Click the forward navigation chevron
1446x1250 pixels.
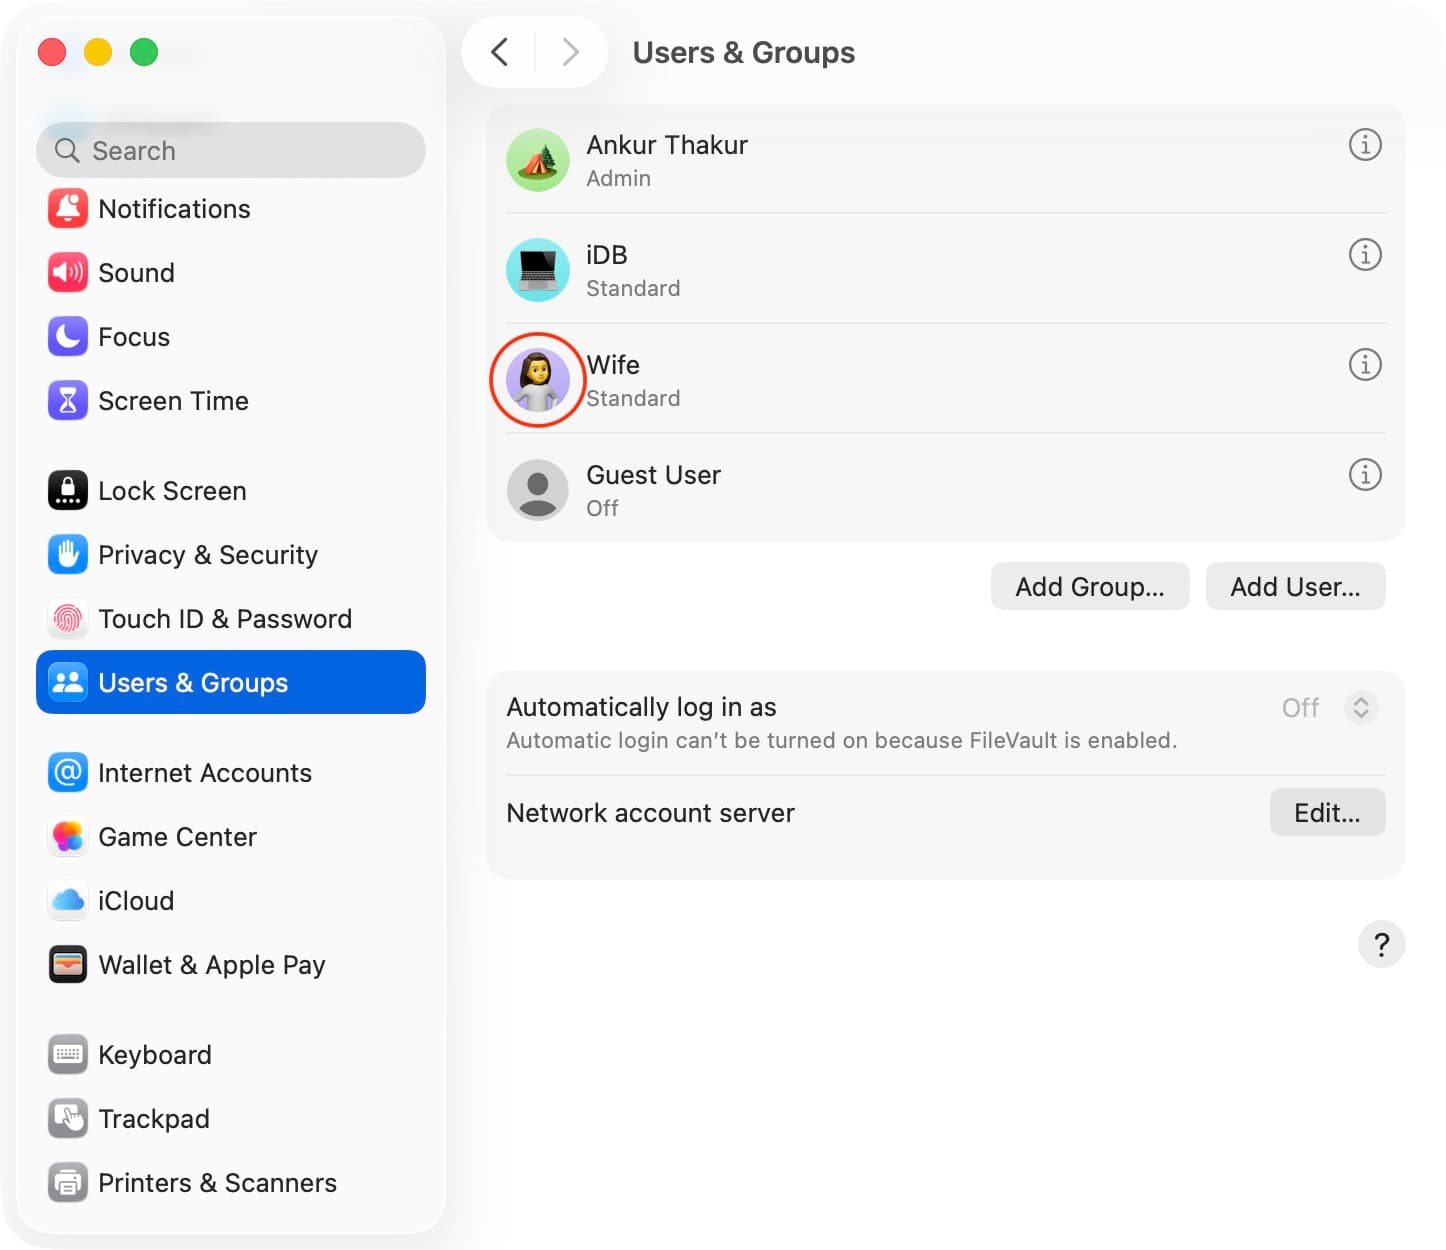[570, 52]
